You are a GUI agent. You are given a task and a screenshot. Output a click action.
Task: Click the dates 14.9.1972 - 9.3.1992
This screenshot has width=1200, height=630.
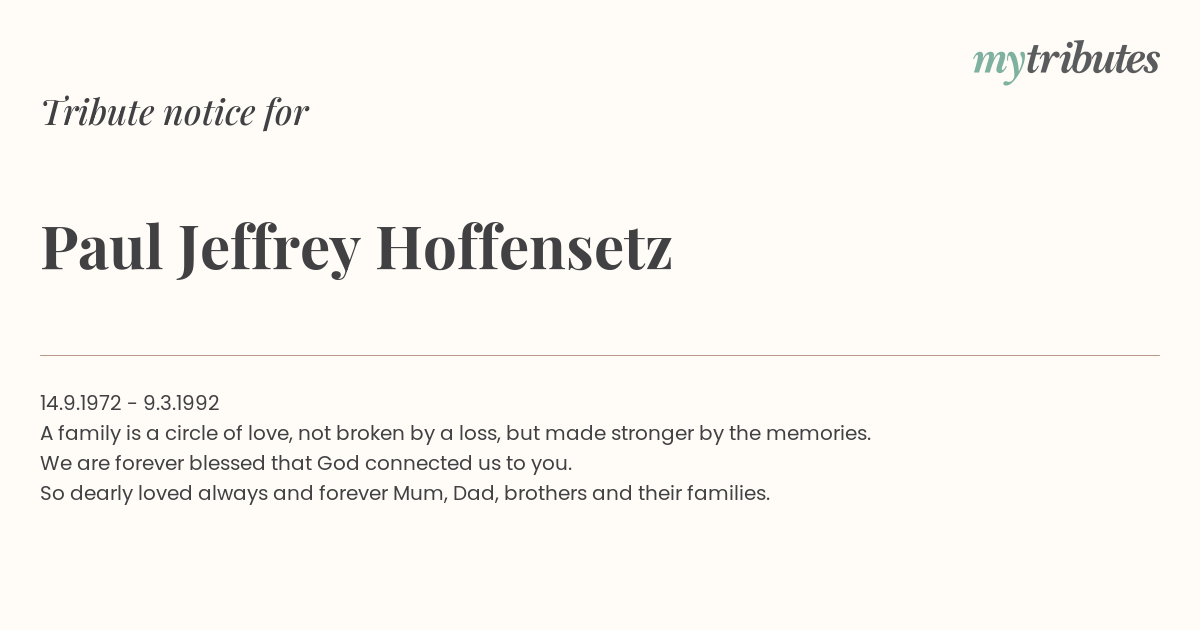point(130,403)
